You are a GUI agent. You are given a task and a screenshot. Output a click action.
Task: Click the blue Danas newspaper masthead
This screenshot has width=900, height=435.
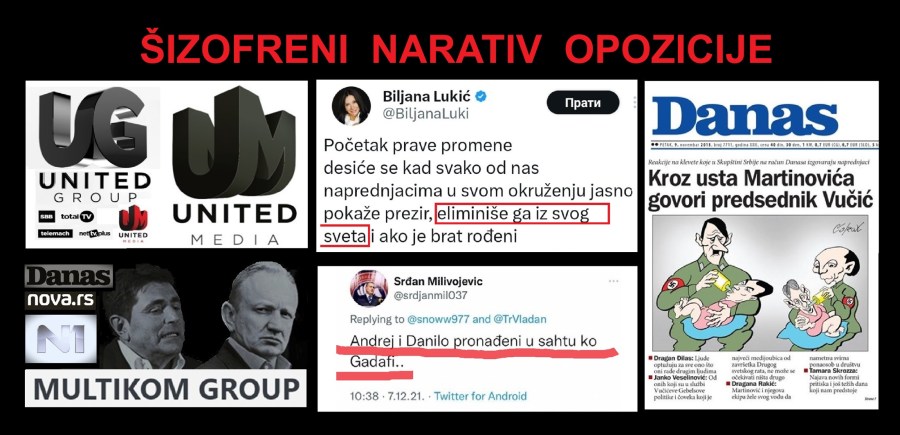point(745,116)
